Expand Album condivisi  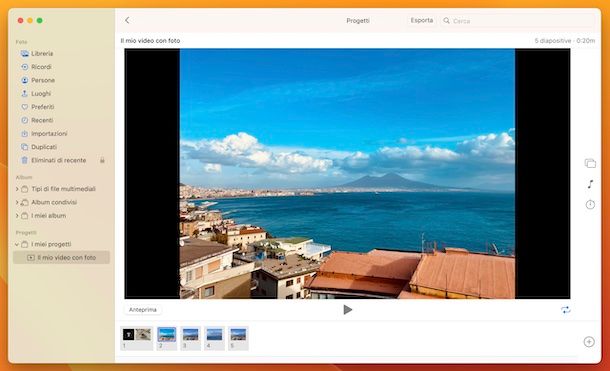17,202
